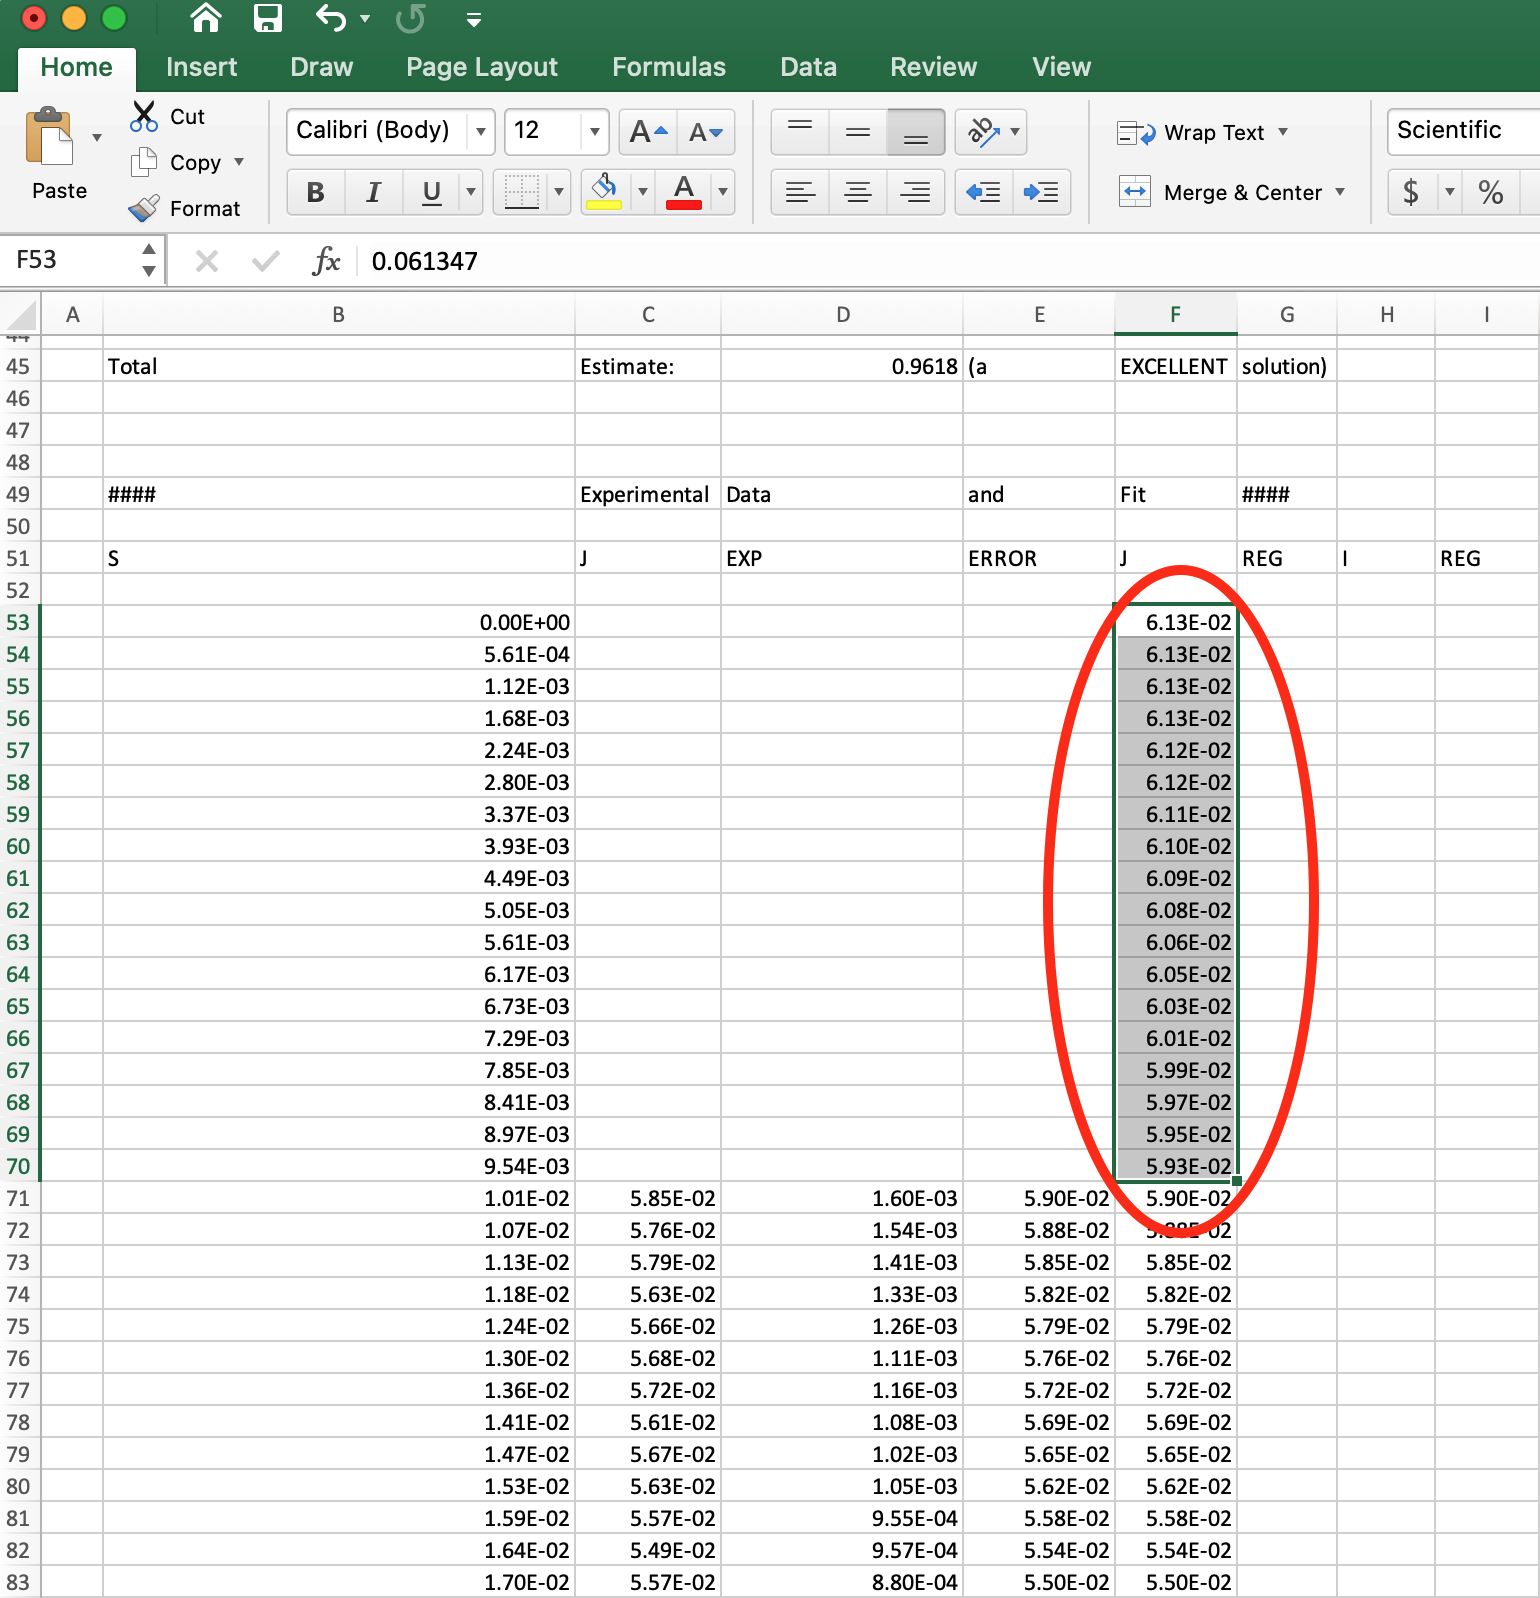Cancel the formula entry with the X

point(206,261)
